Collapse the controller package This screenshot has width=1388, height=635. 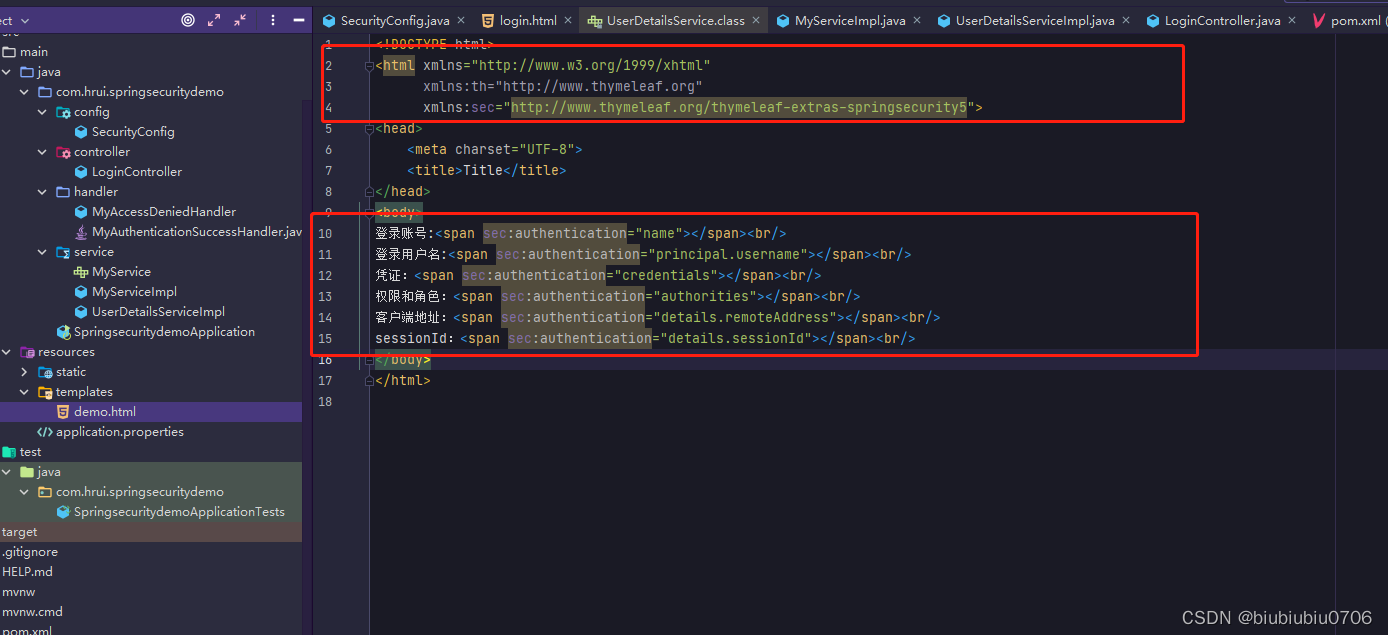click(43, 152)
